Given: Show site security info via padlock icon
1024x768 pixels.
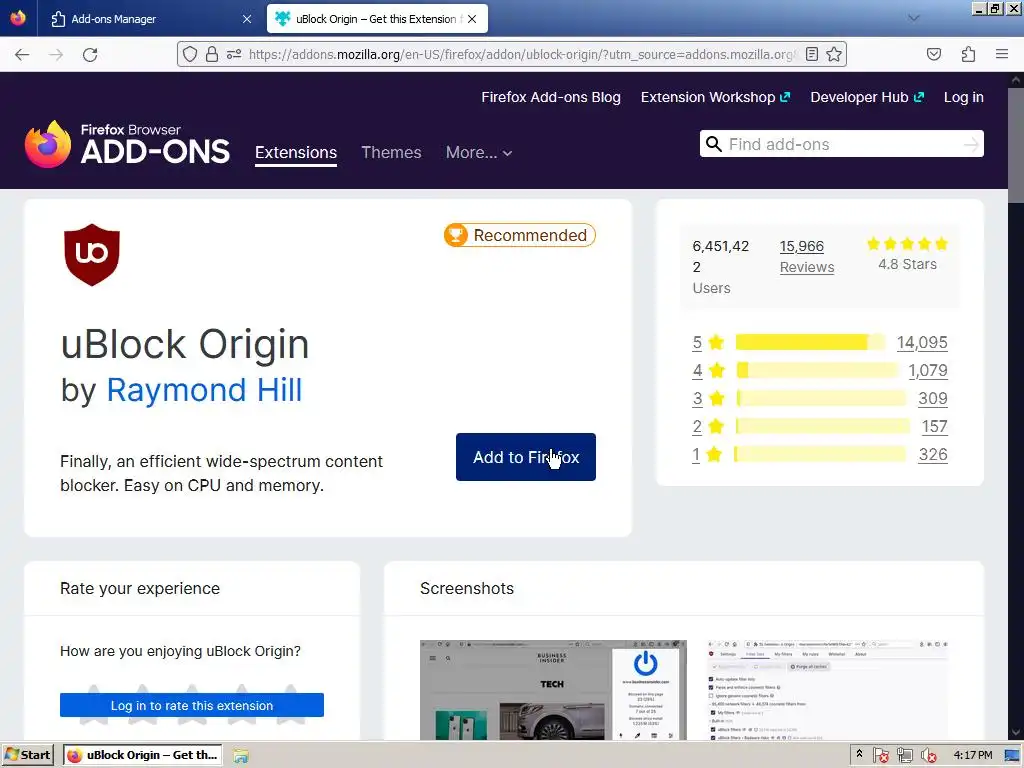Looking at the screenshot, I should [x=212, y=54].
